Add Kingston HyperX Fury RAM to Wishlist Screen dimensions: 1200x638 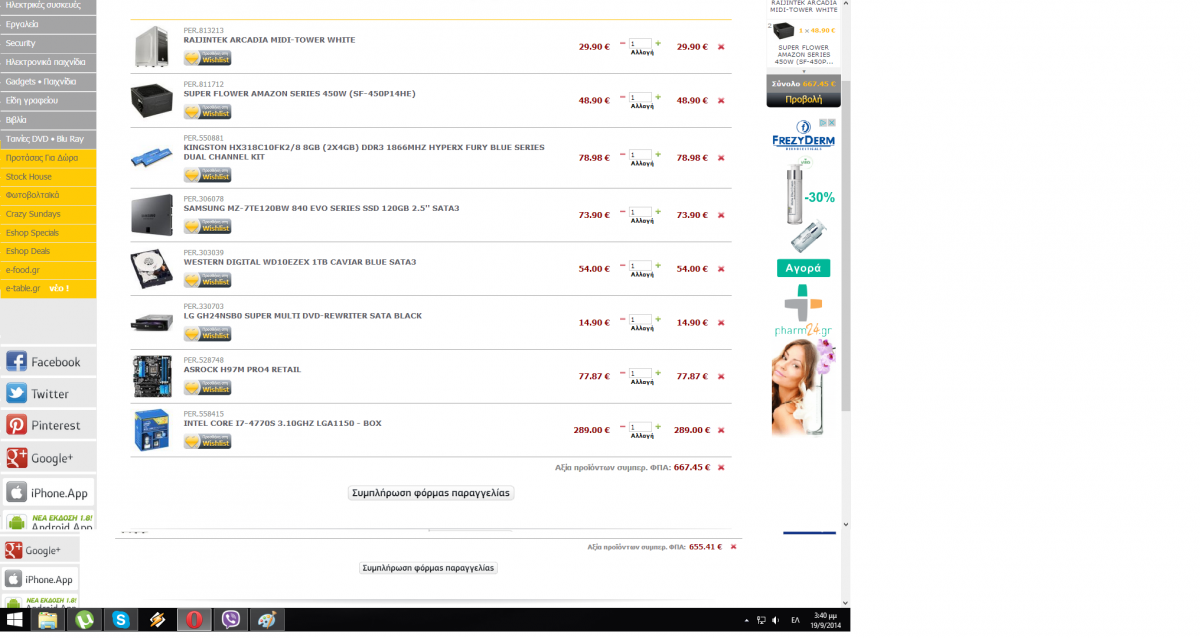207,175
